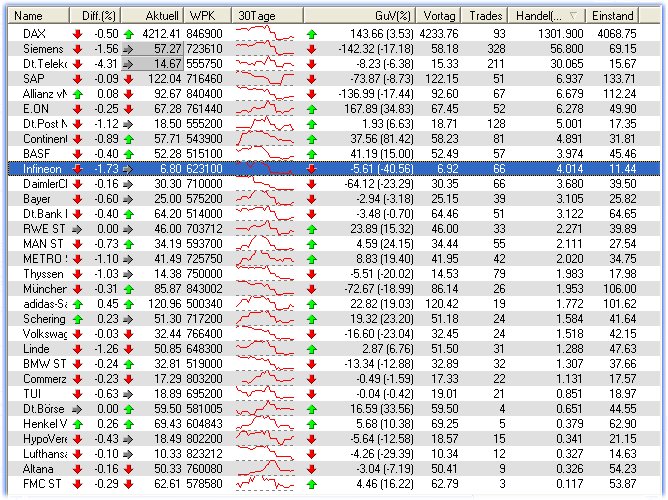Click gray neutral arrow beside RWE ST name

(x=77, y=229)
